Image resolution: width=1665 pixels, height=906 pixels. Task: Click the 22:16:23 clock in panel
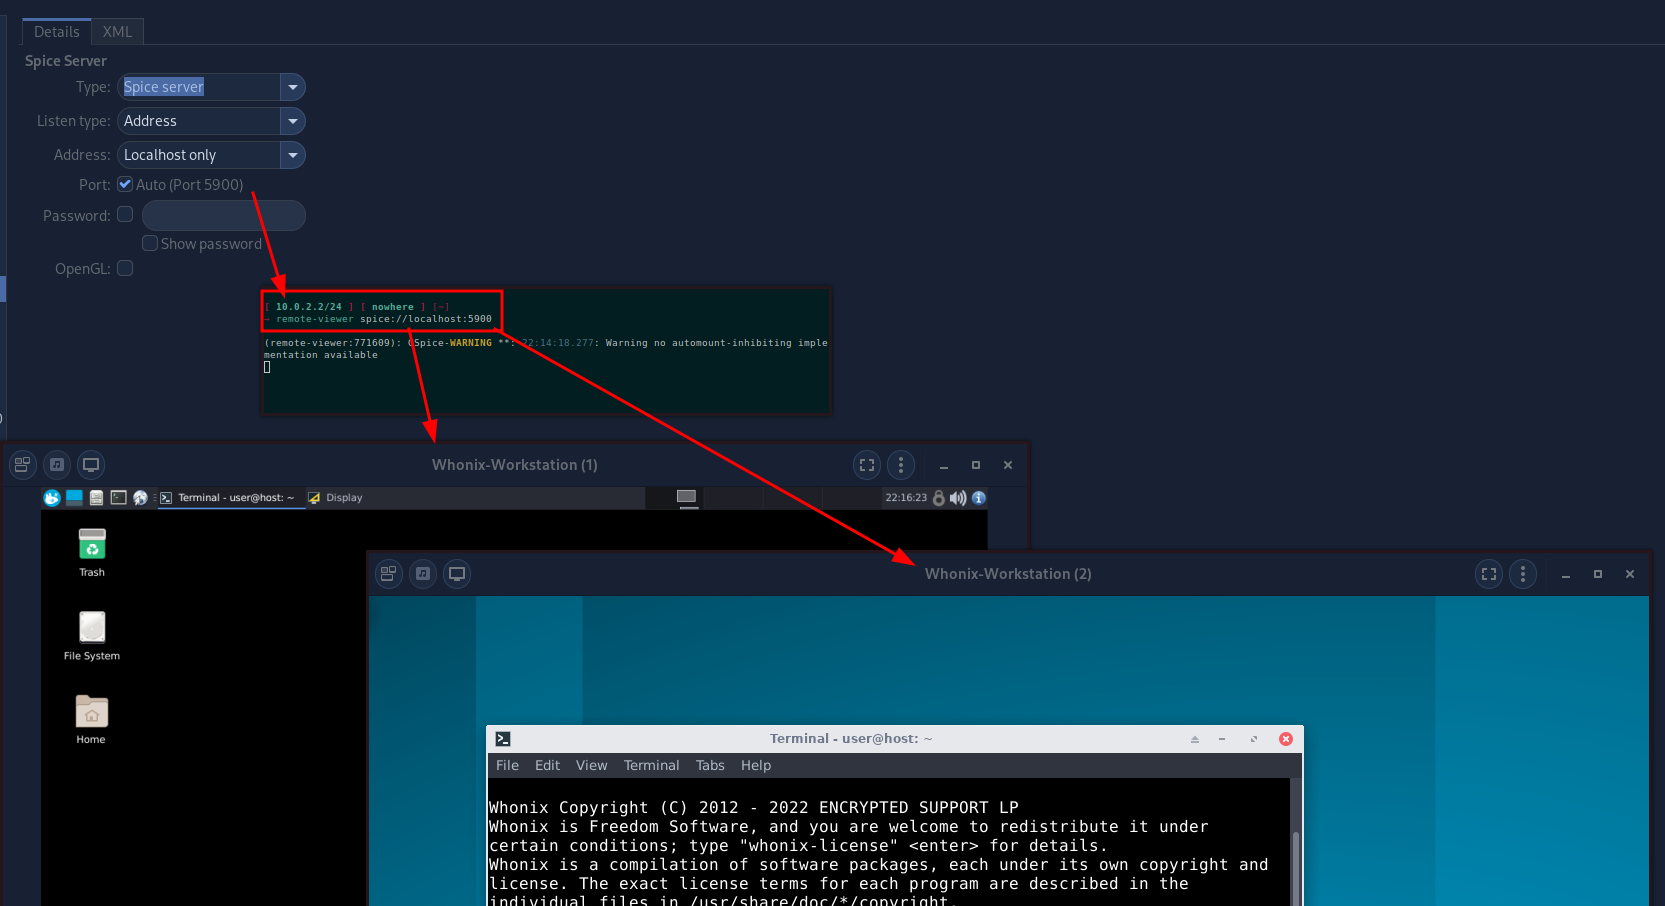[906, 497]
